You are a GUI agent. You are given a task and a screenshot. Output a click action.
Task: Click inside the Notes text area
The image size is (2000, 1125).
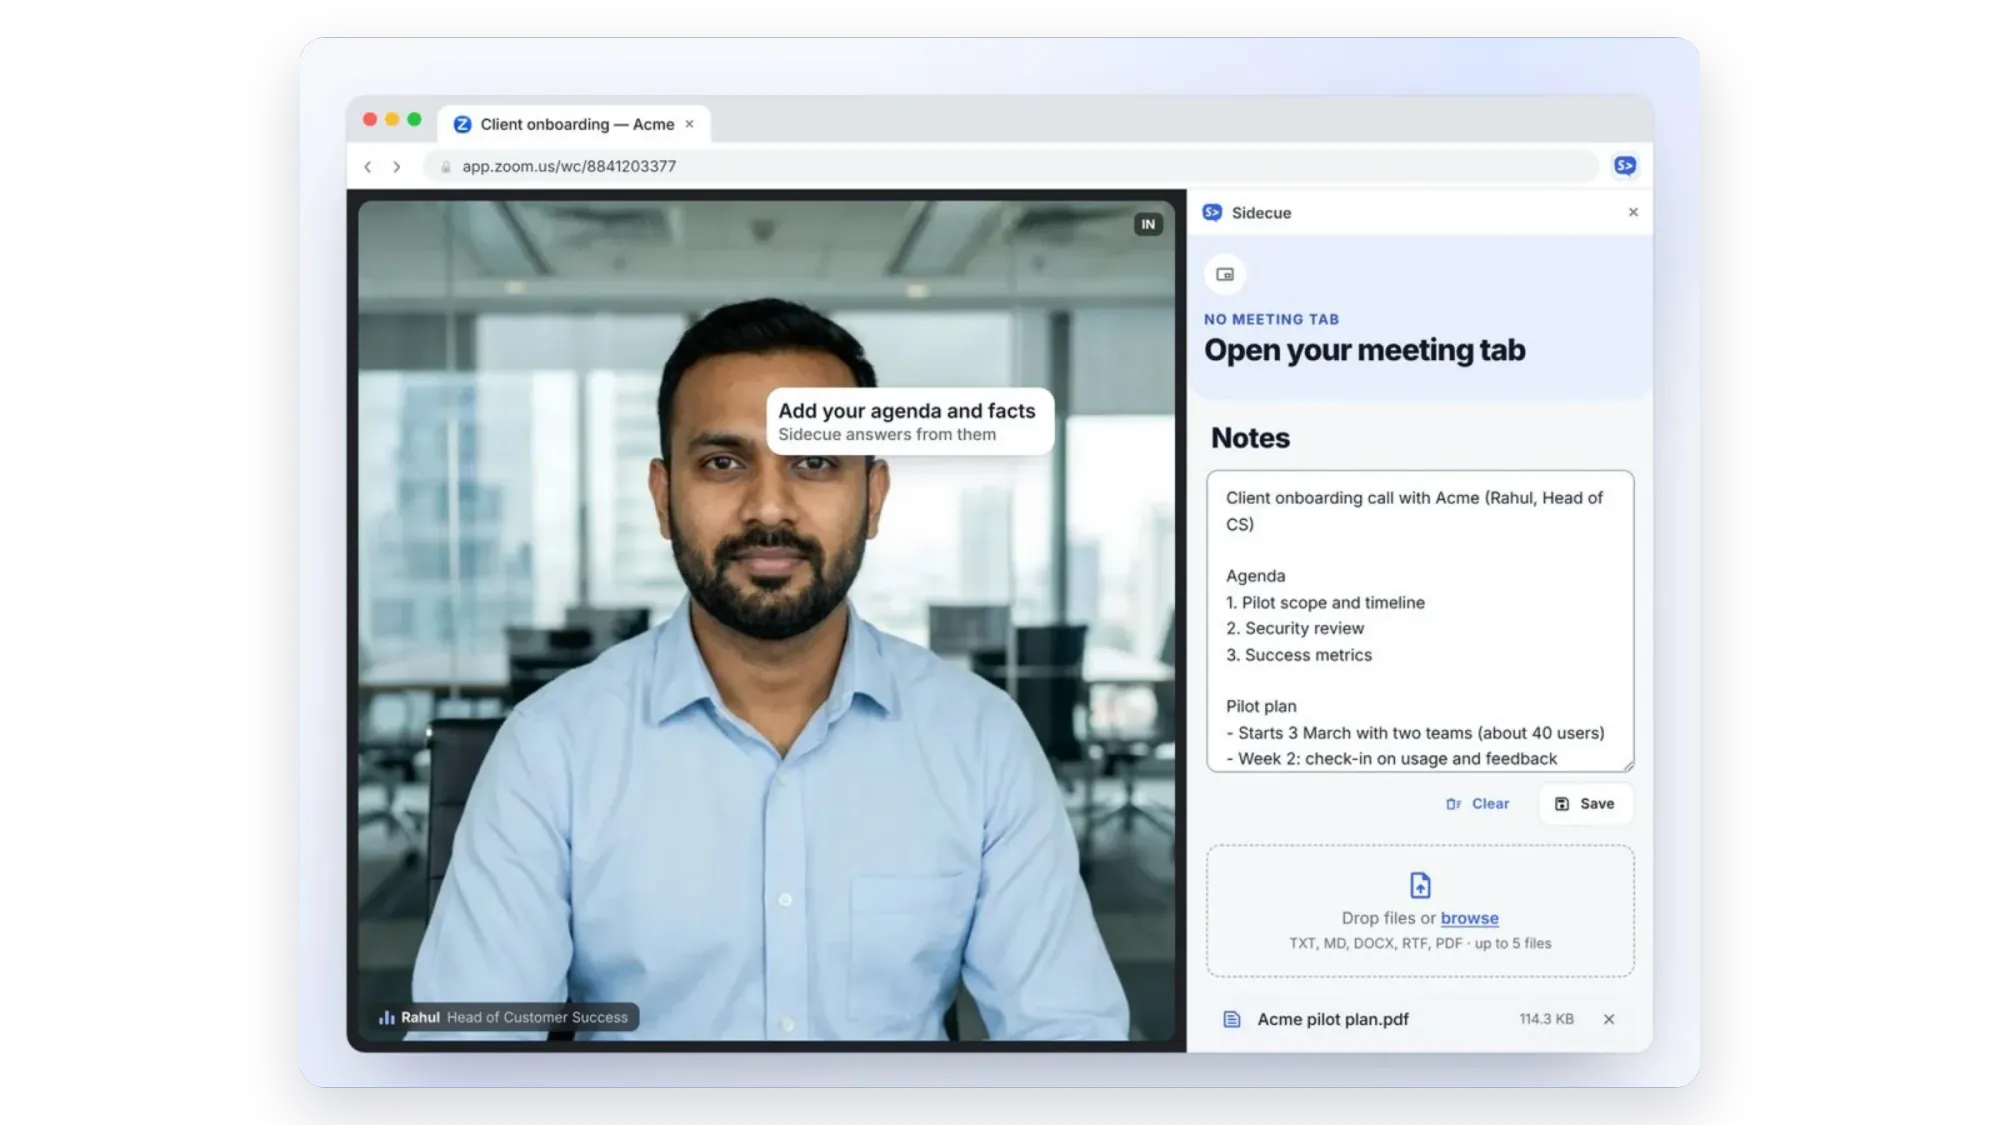(x=1420, y=621)
